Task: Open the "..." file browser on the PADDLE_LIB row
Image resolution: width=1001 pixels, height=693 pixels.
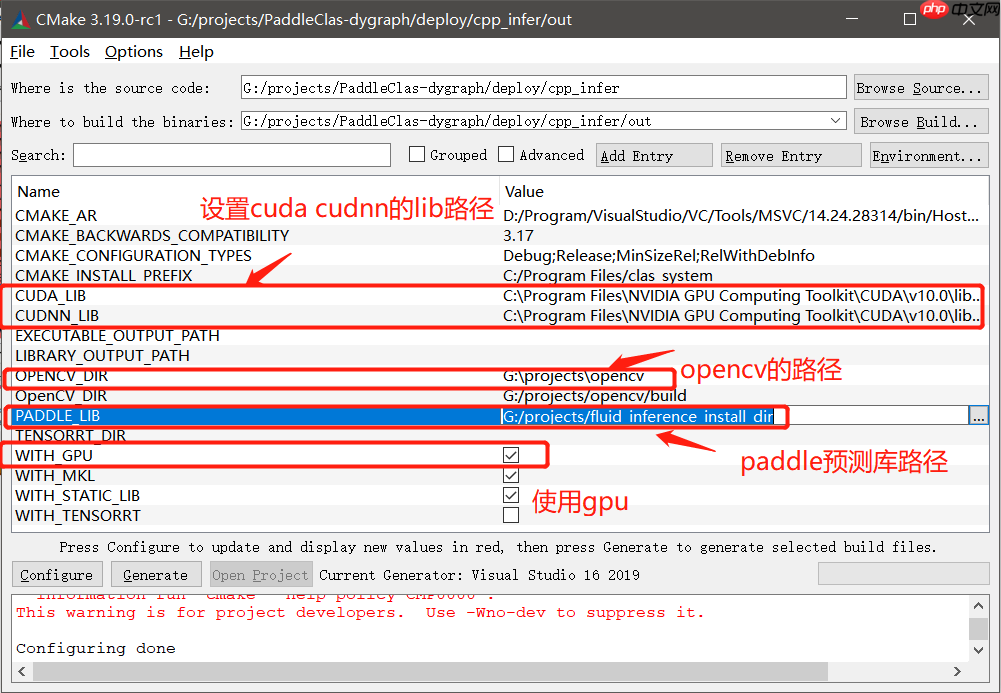Action: point(979,415)
